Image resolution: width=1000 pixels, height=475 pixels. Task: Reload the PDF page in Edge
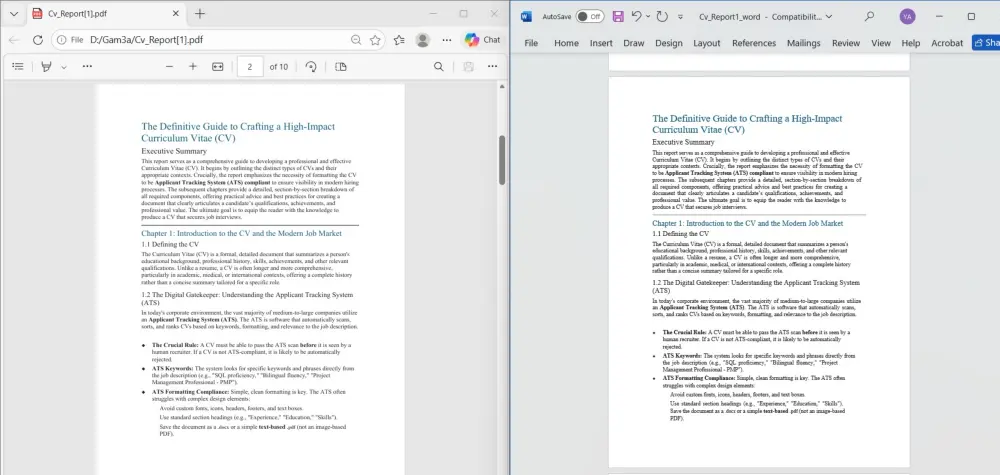click(x=38, y=40)
